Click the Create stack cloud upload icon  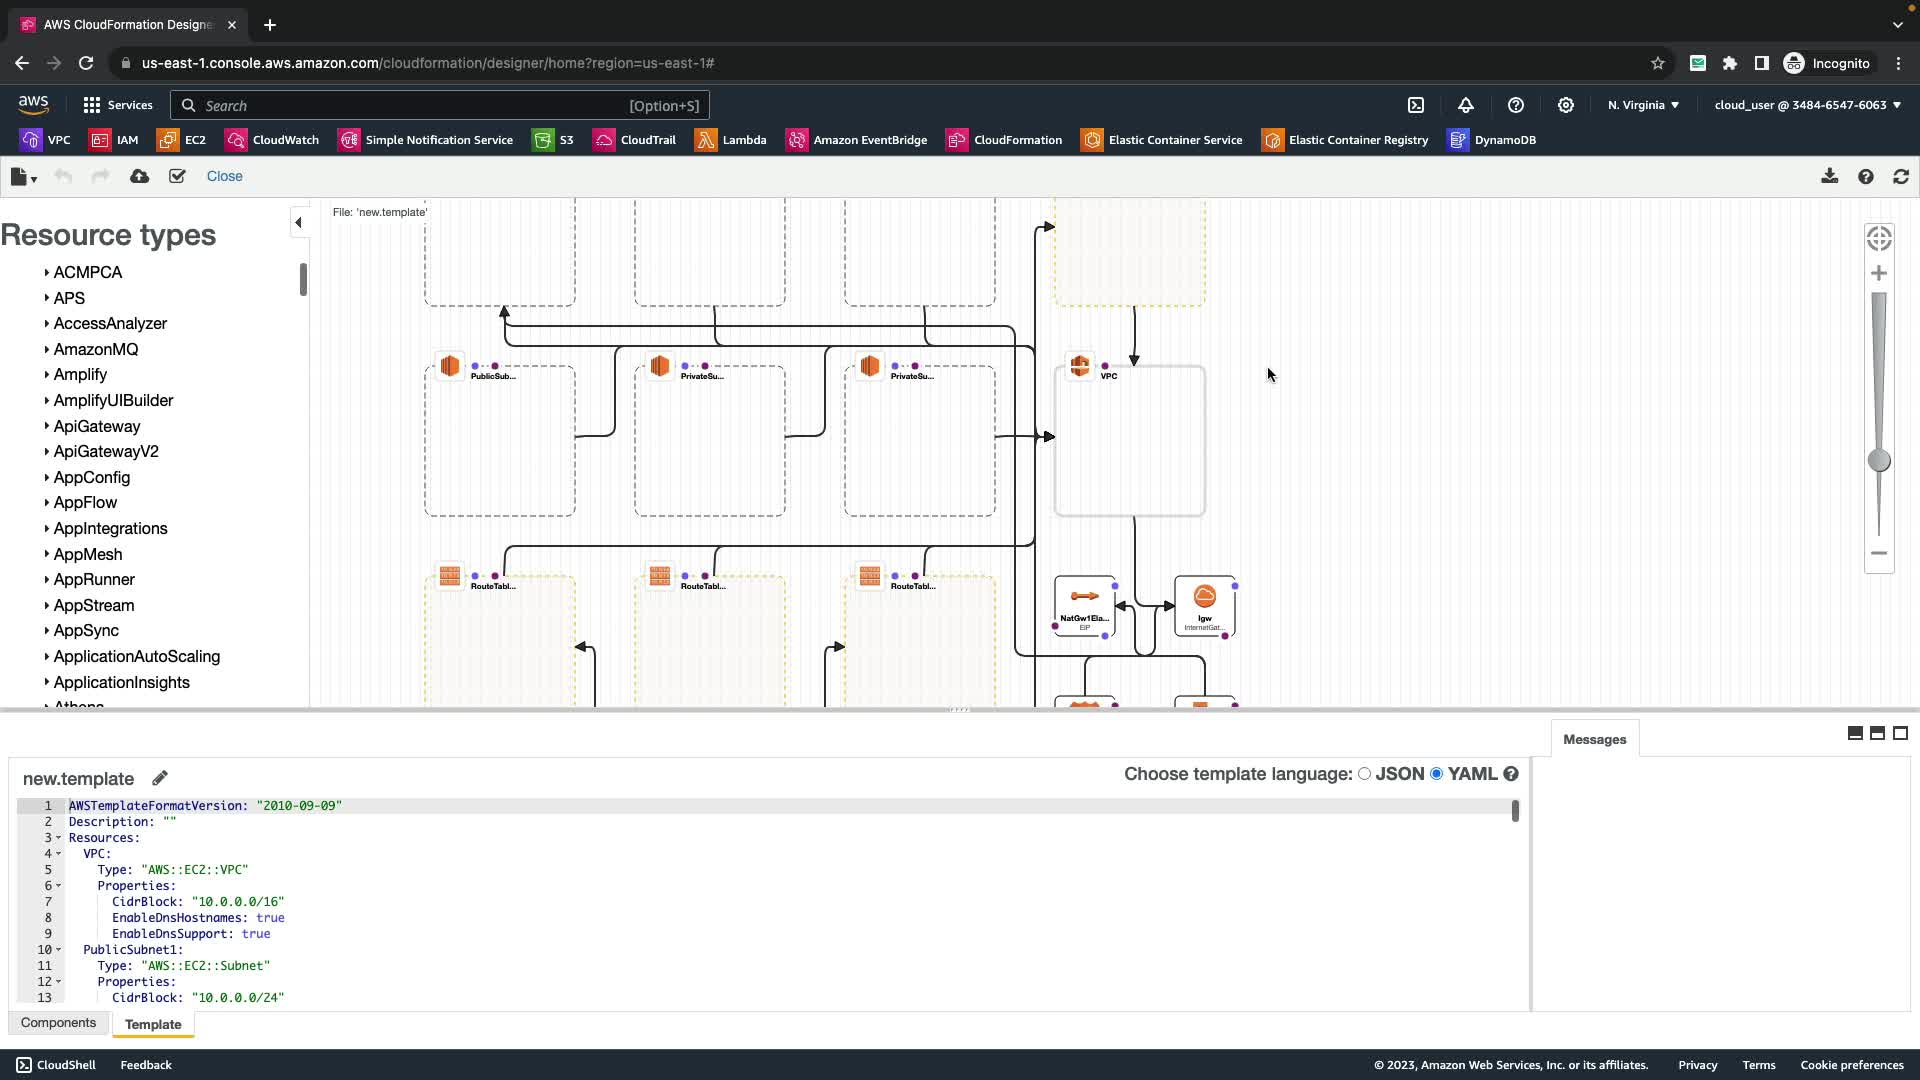click(x=140, y=176)
